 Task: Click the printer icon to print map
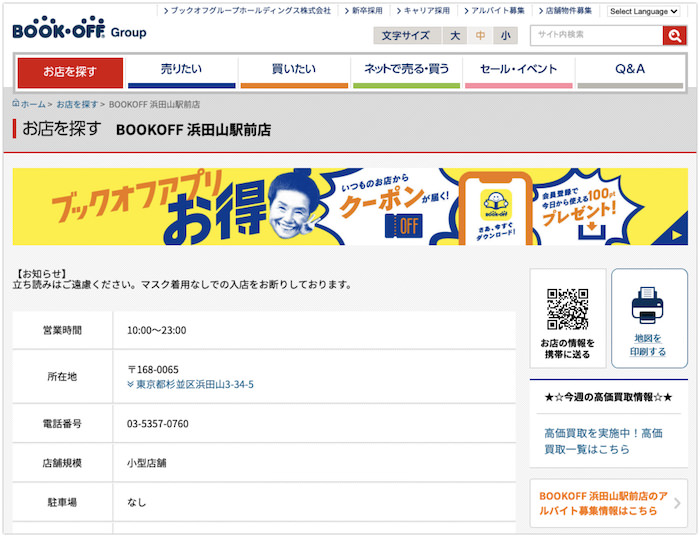point(647,305)
